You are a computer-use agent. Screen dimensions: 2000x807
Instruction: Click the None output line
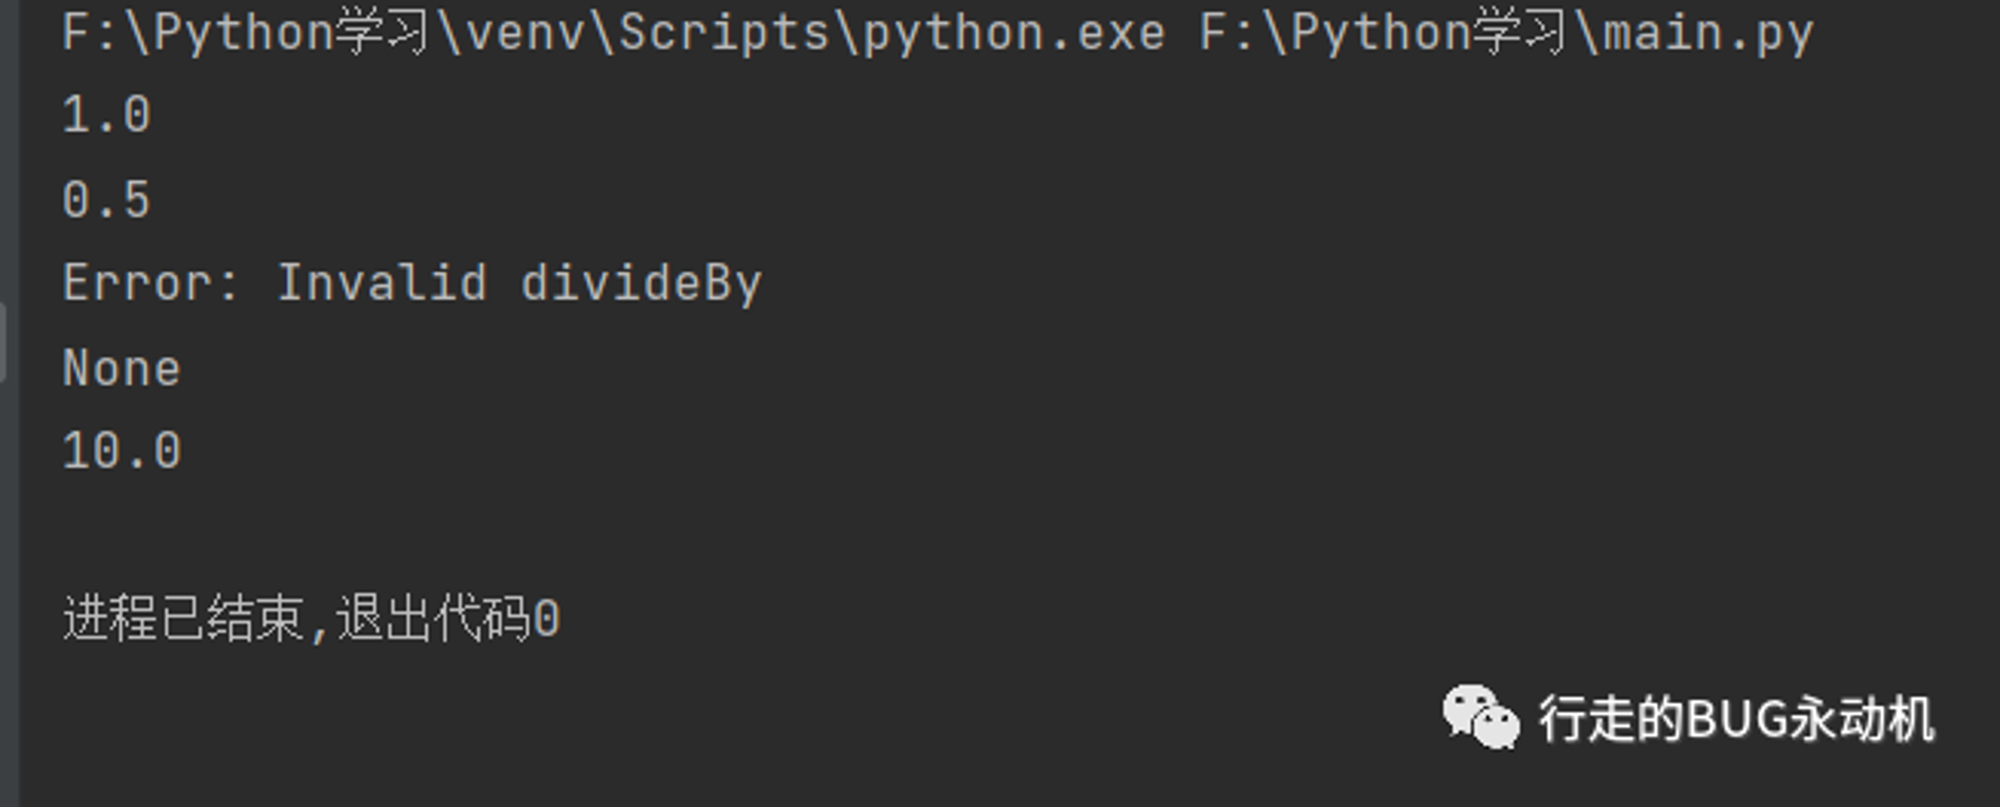click(x=122, y=368)
